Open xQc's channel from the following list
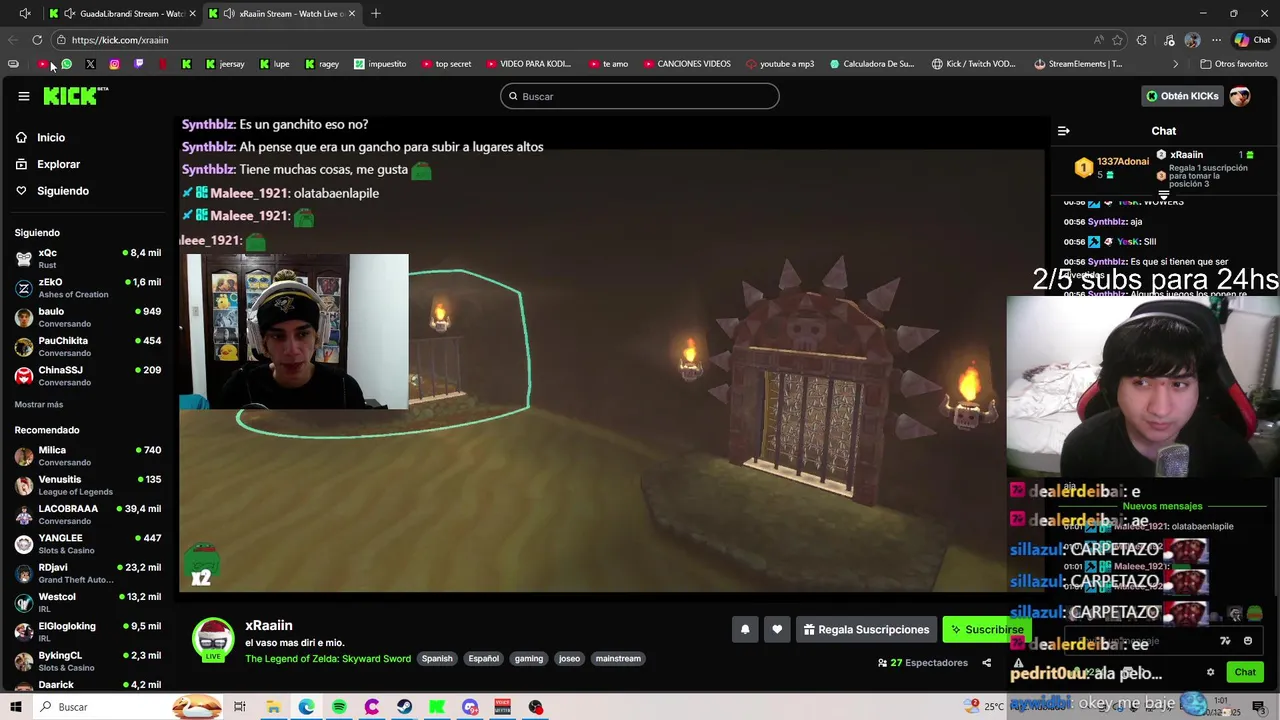The width and height of the screenshot is (1280, 720). 88,258
